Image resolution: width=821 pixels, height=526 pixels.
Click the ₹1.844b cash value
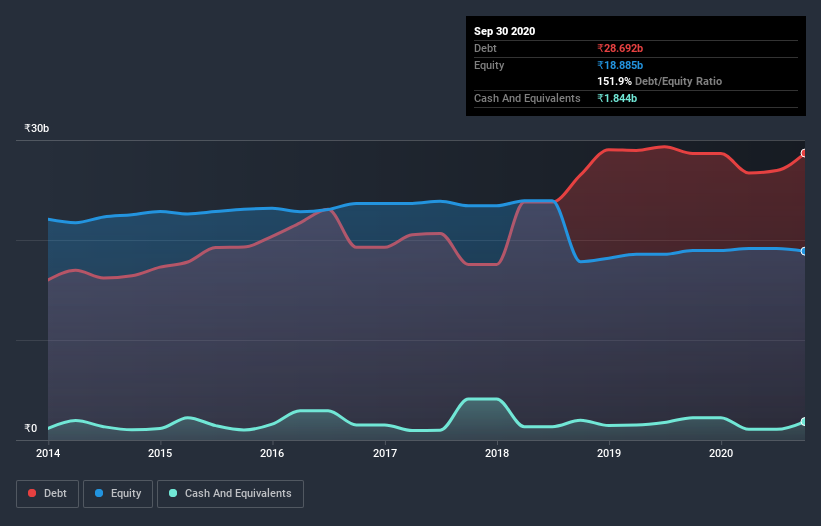coord(617,98)
